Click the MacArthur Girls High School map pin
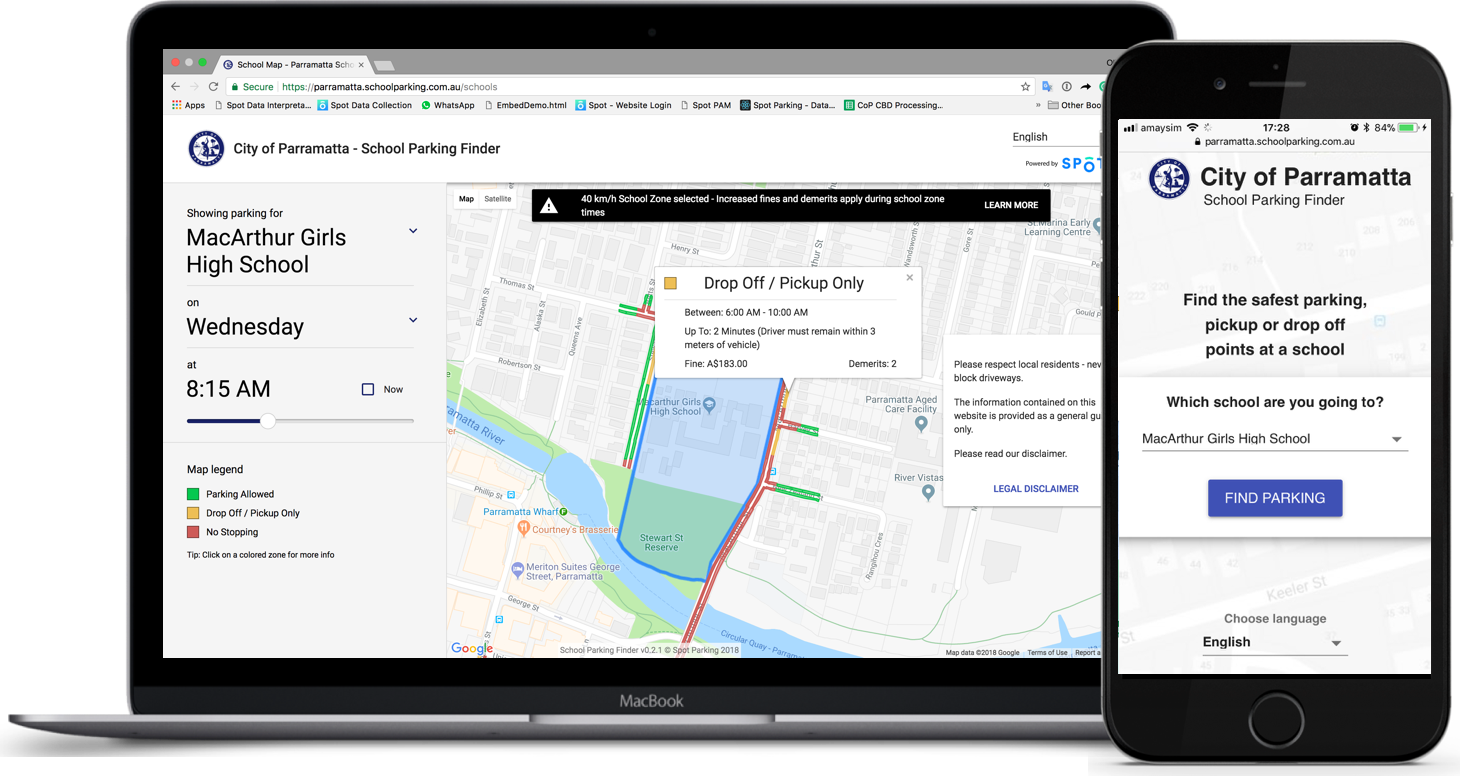Viewport: 1460px width, 776px height. (709, 405)
